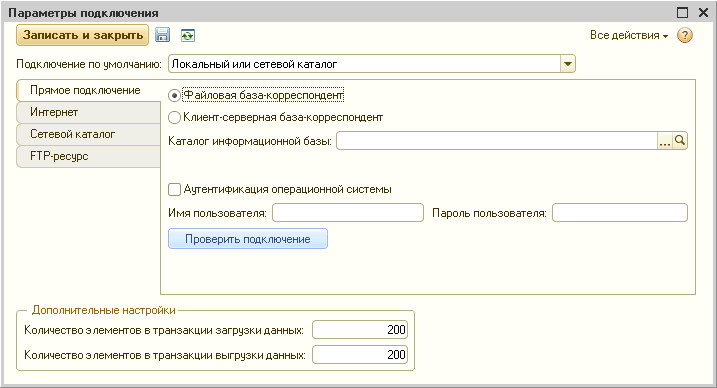
Task: Select Клиент-серверная база-корреспондент radio button
Action: point(174,117)
